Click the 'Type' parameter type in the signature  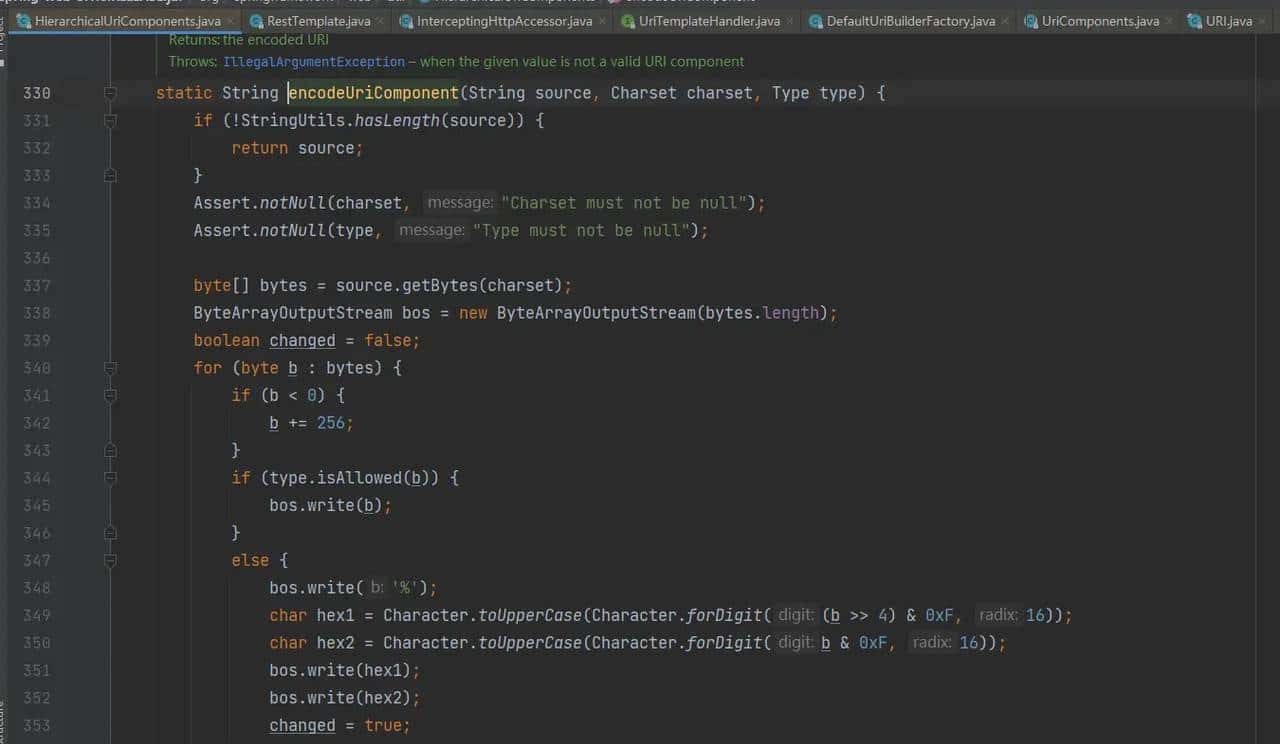pos(791,93)
